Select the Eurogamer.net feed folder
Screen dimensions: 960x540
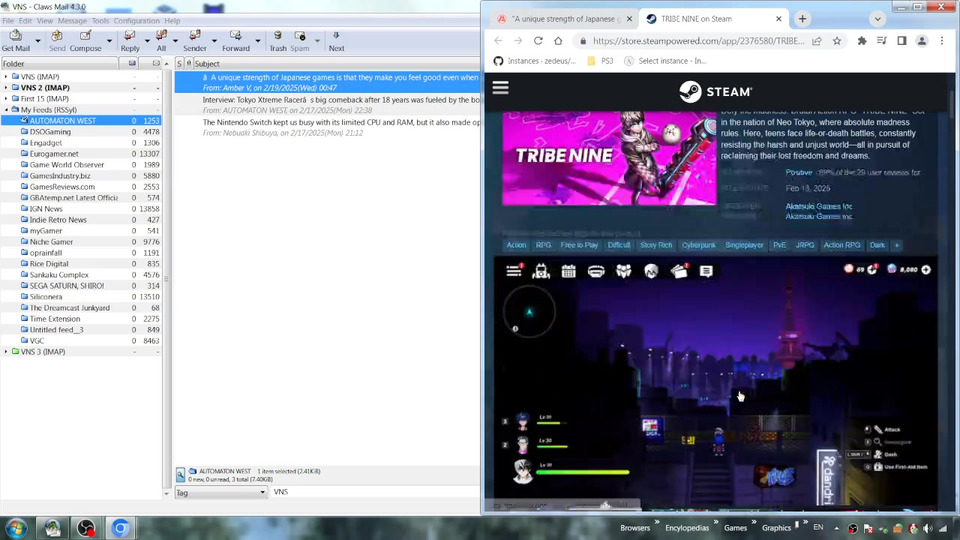54,154
